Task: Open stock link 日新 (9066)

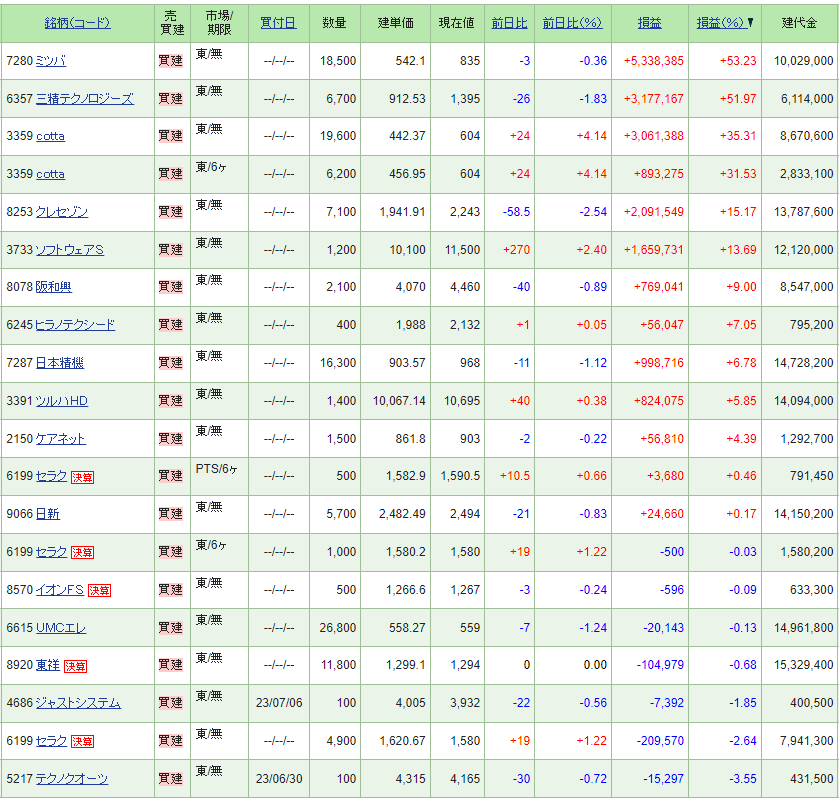Action: [48, 514]
